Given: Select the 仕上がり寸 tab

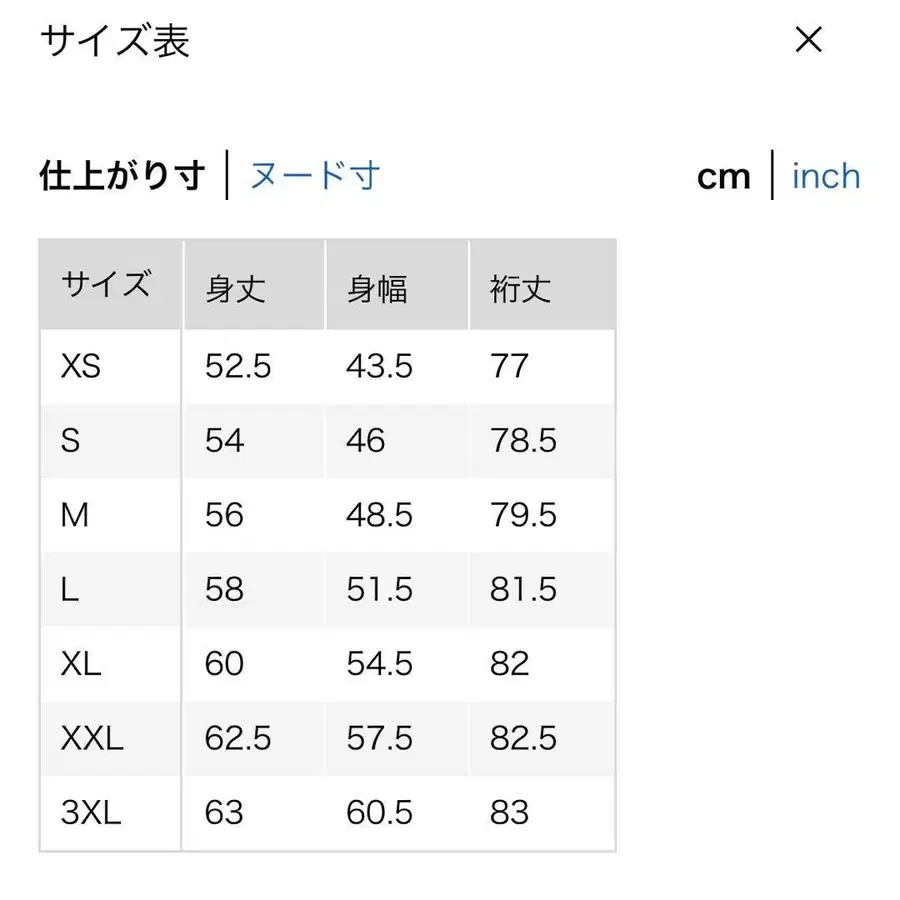Looking at the screenshot, I should tap(120, 175).
